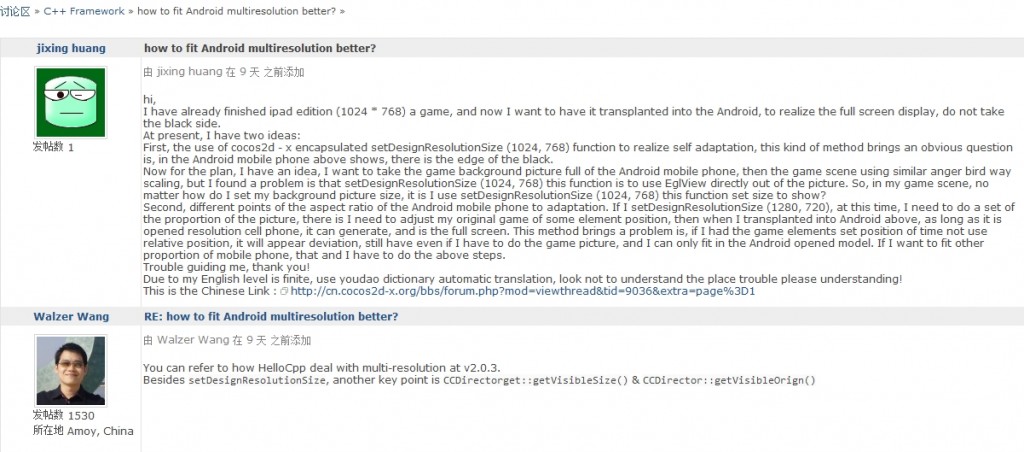Click setDesignResolutionSize code in Walzer's reply

[x=257, y=380]
